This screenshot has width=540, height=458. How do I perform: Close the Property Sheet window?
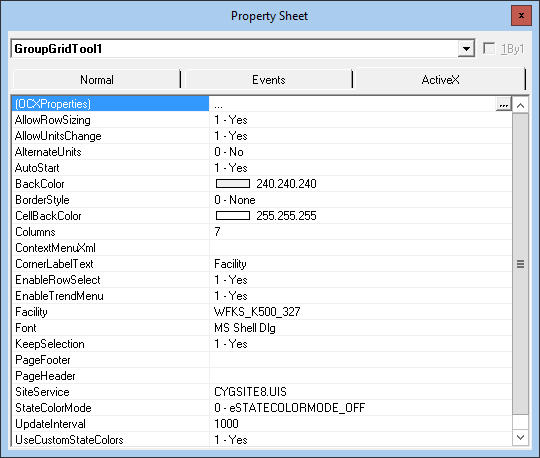point(521,15)
